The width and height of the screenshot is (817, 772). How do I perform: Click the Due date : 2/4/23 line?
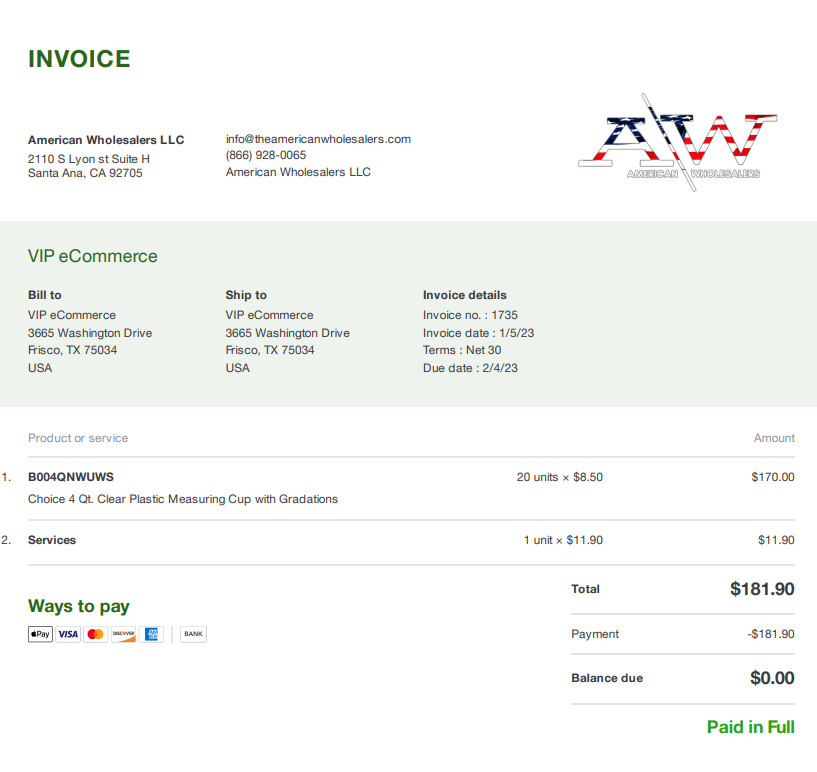click(x=471, y=368)
